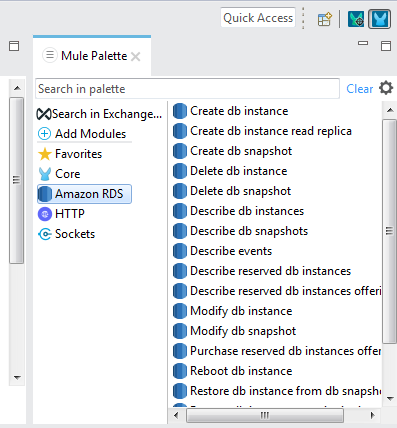
Task: Select Purchase reserved db instances offering
Action: tap(277, 351)
